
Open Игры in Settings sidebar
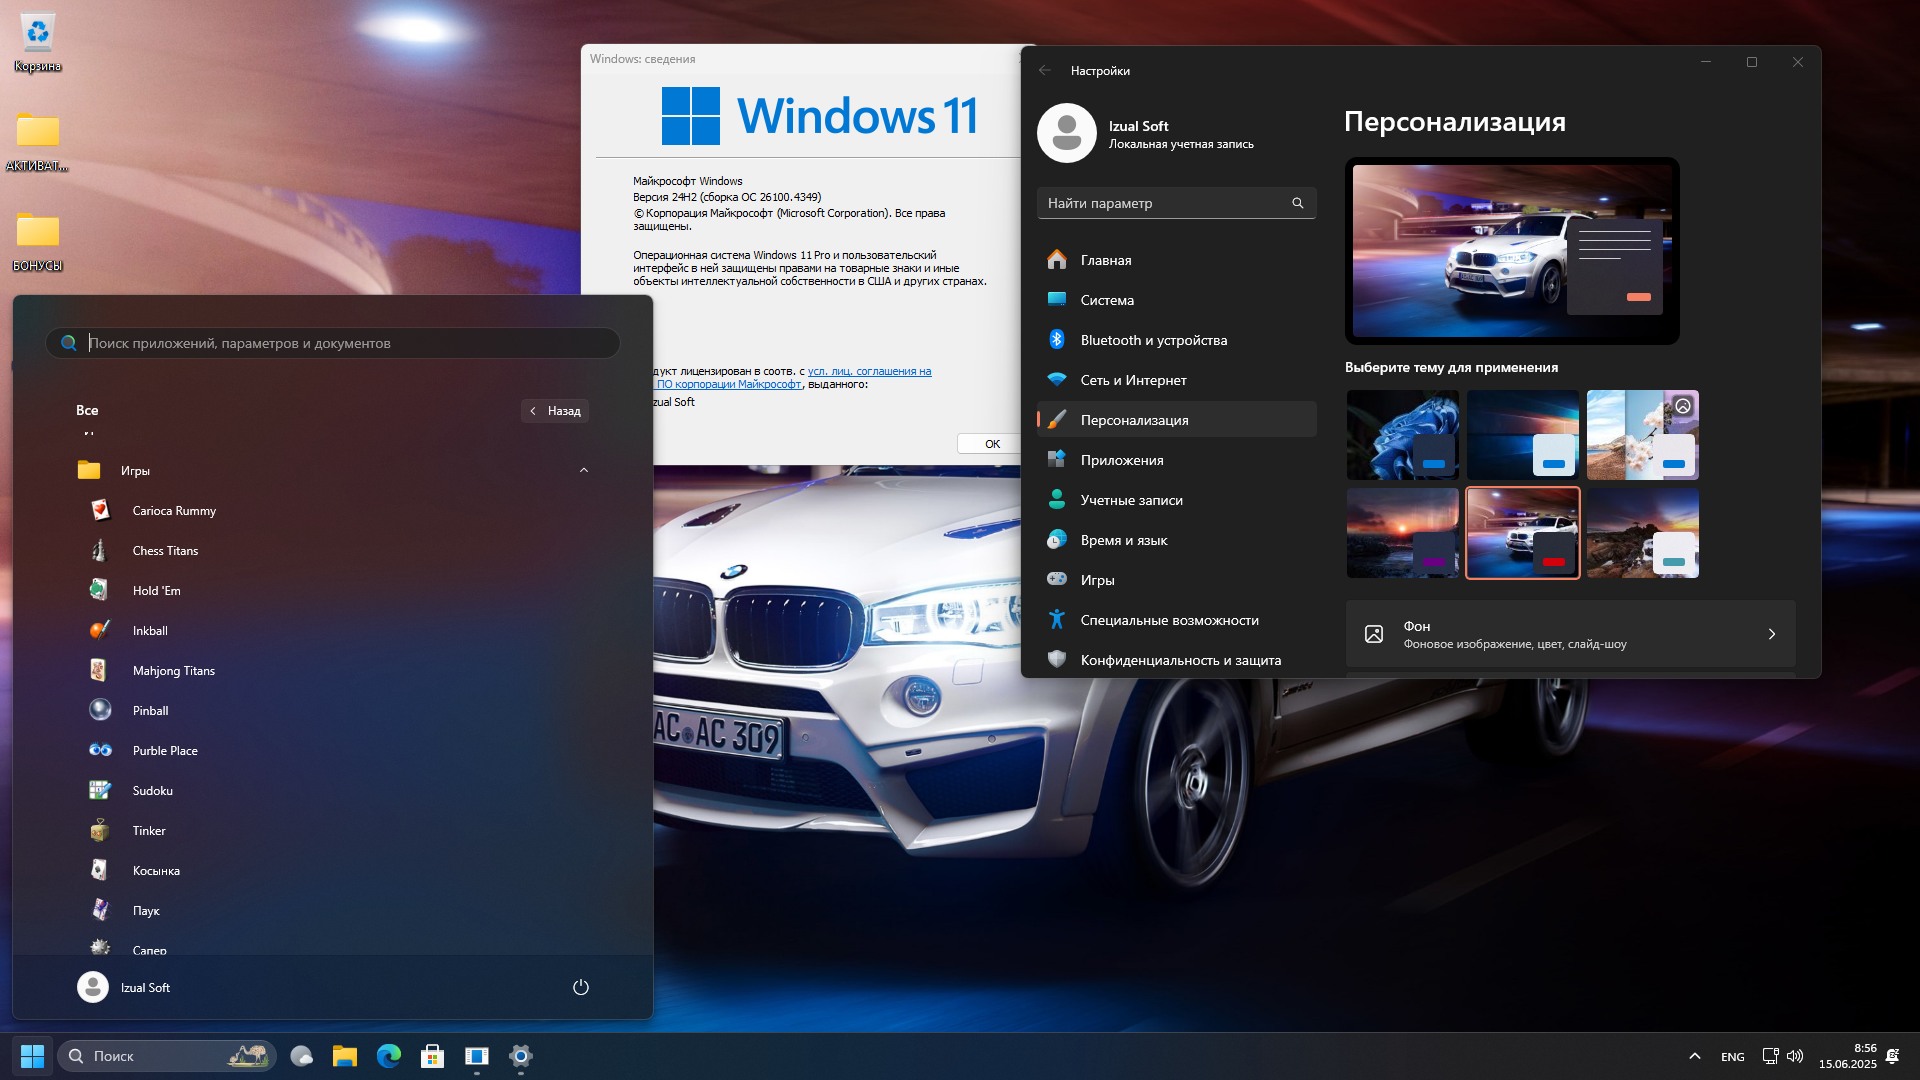click(x=1176, y=580)
